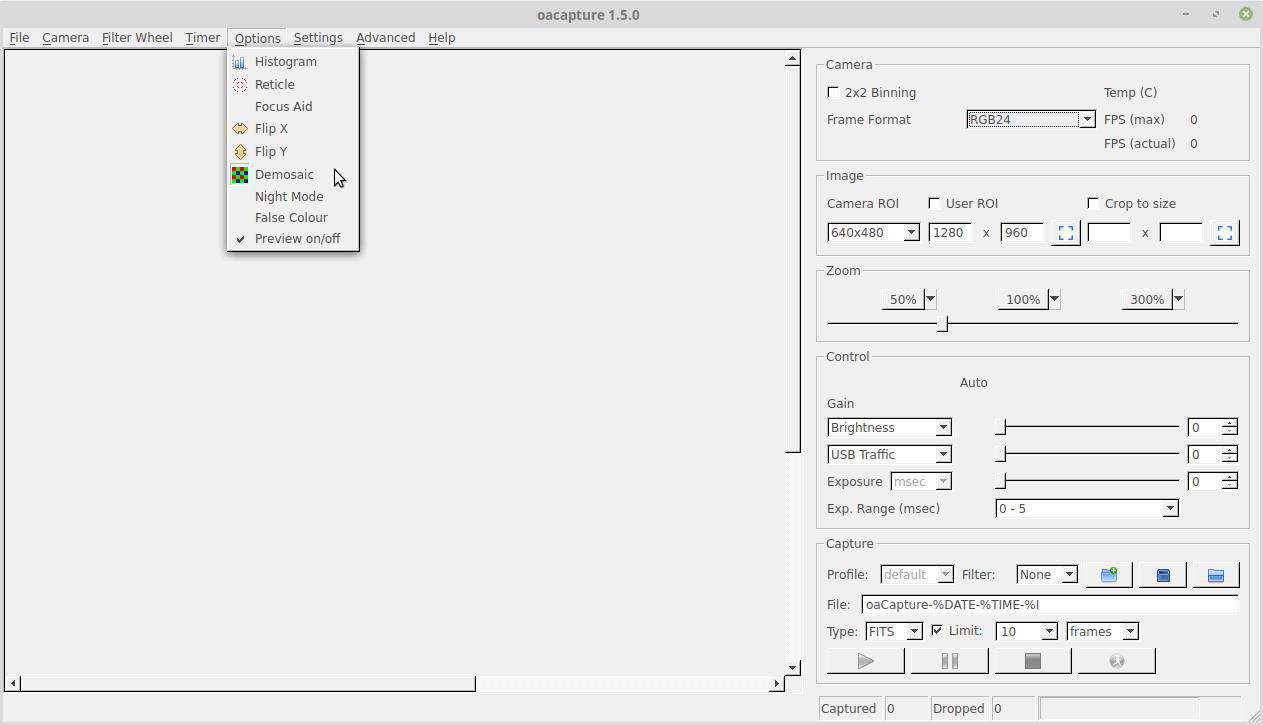Click the frame icon button beside the crop fields
The width and height of the screenshot is (1263, 725).
tap(1225, 233)
